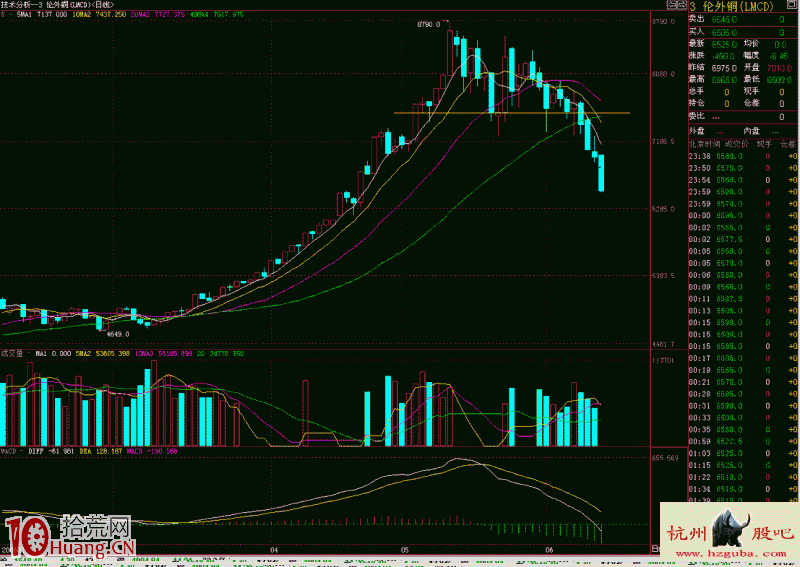The width and height of the screenshot is (800, 567).
Task: Click the 委比 row
Action: (743, 116)
